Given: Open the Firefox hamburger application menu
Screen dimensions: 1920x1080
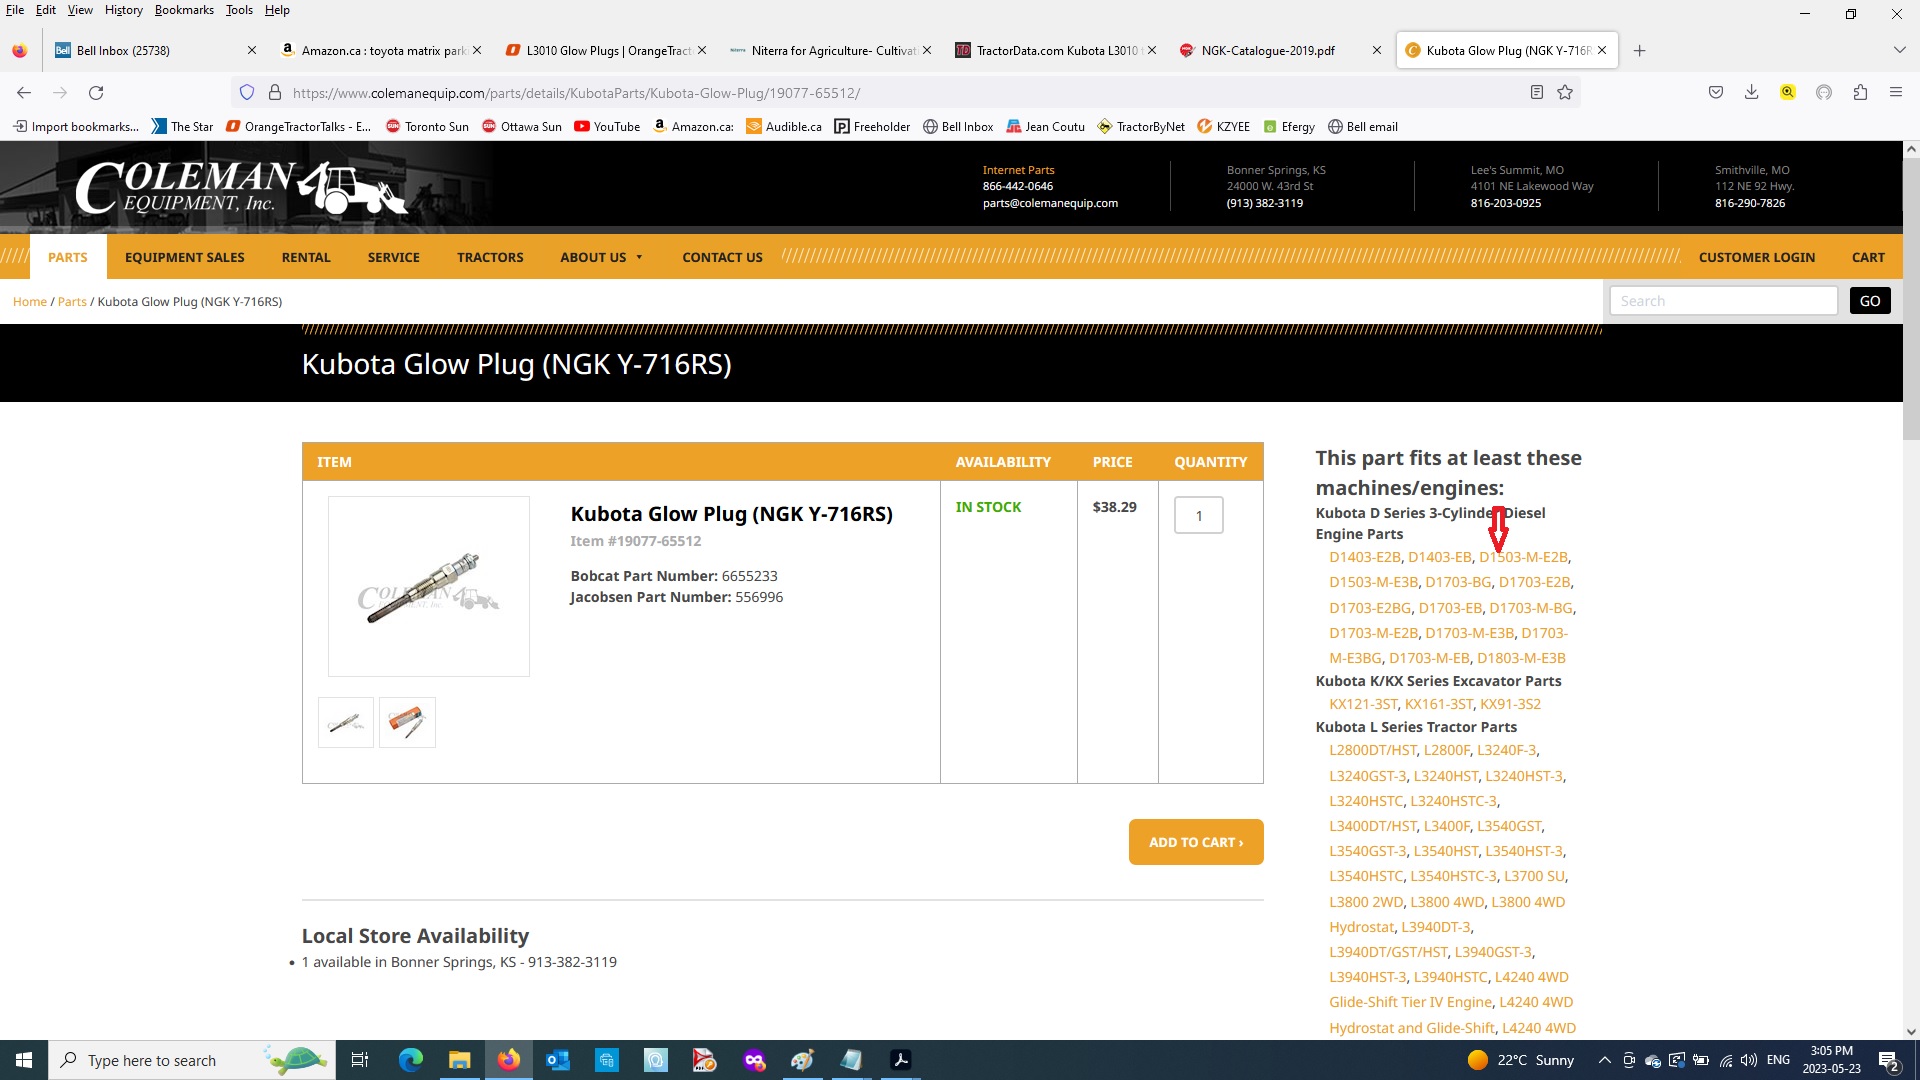Looking at the screenshot, I should [1895, 93].
